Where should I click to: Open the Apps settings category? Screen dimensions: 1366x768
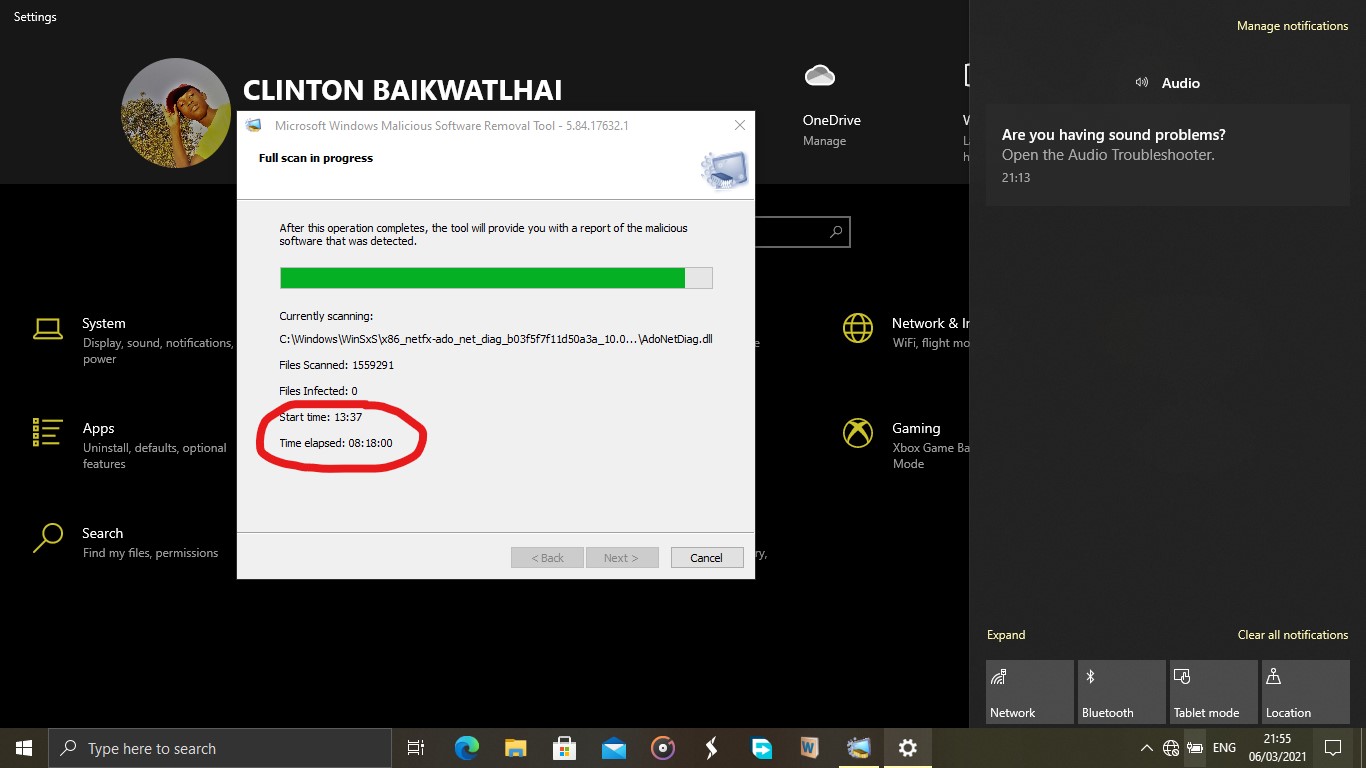click(98, 428)
